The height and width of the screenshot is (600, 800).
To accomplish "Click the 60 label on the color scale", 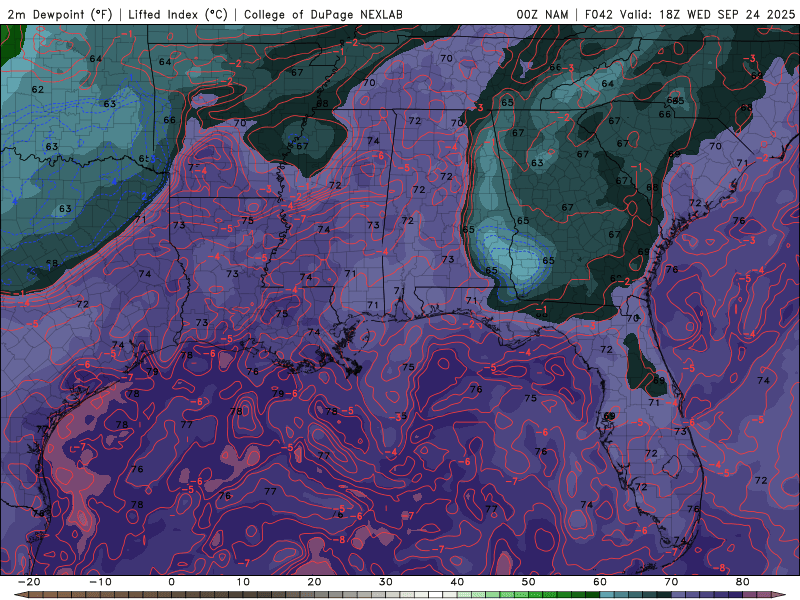I will (x=600, y=582).
